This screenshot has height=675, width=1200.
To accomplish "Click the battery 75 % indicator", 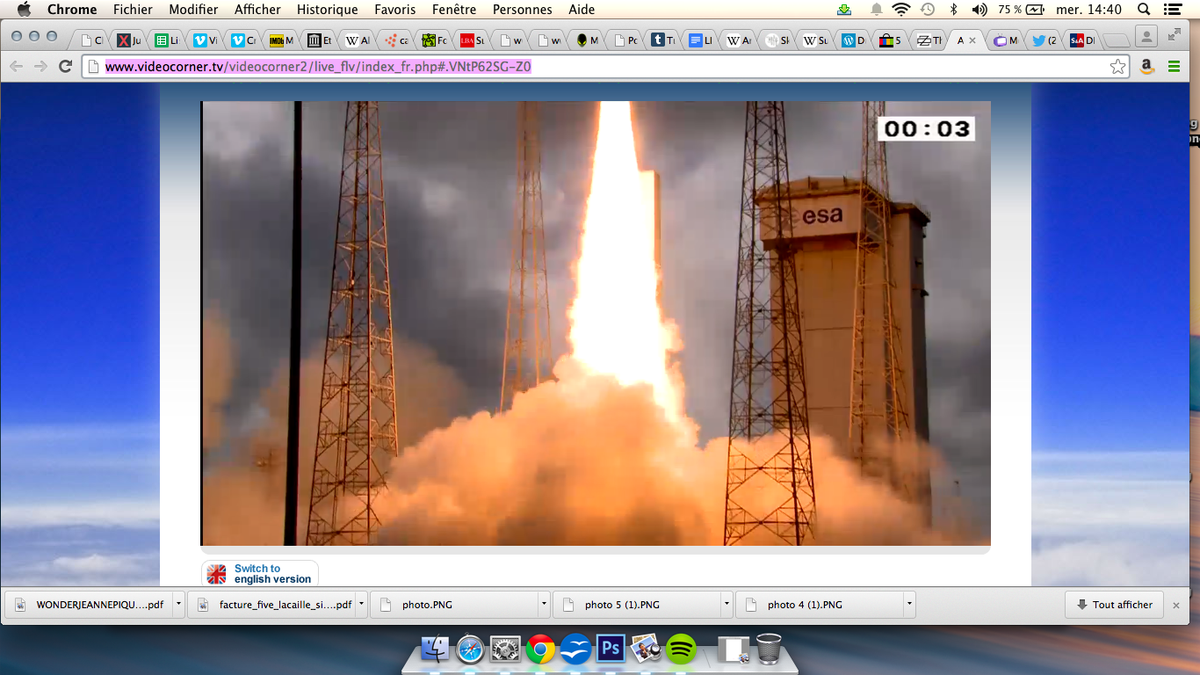I will coord(1021,9).
